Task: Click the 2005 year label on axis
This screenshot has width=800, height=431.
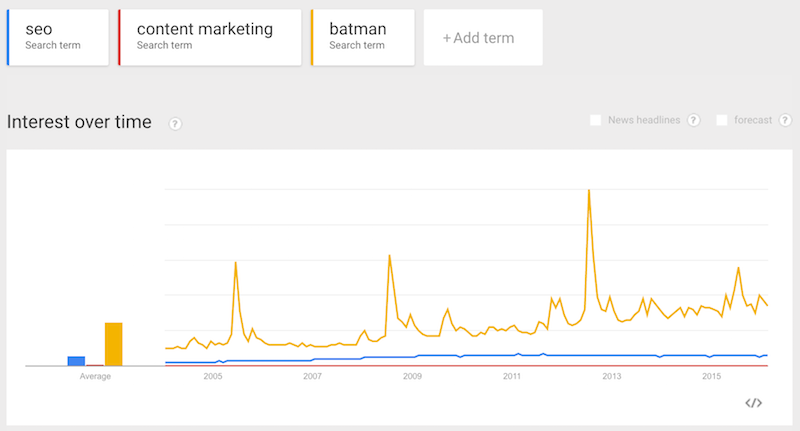Action: pos(213,377)
